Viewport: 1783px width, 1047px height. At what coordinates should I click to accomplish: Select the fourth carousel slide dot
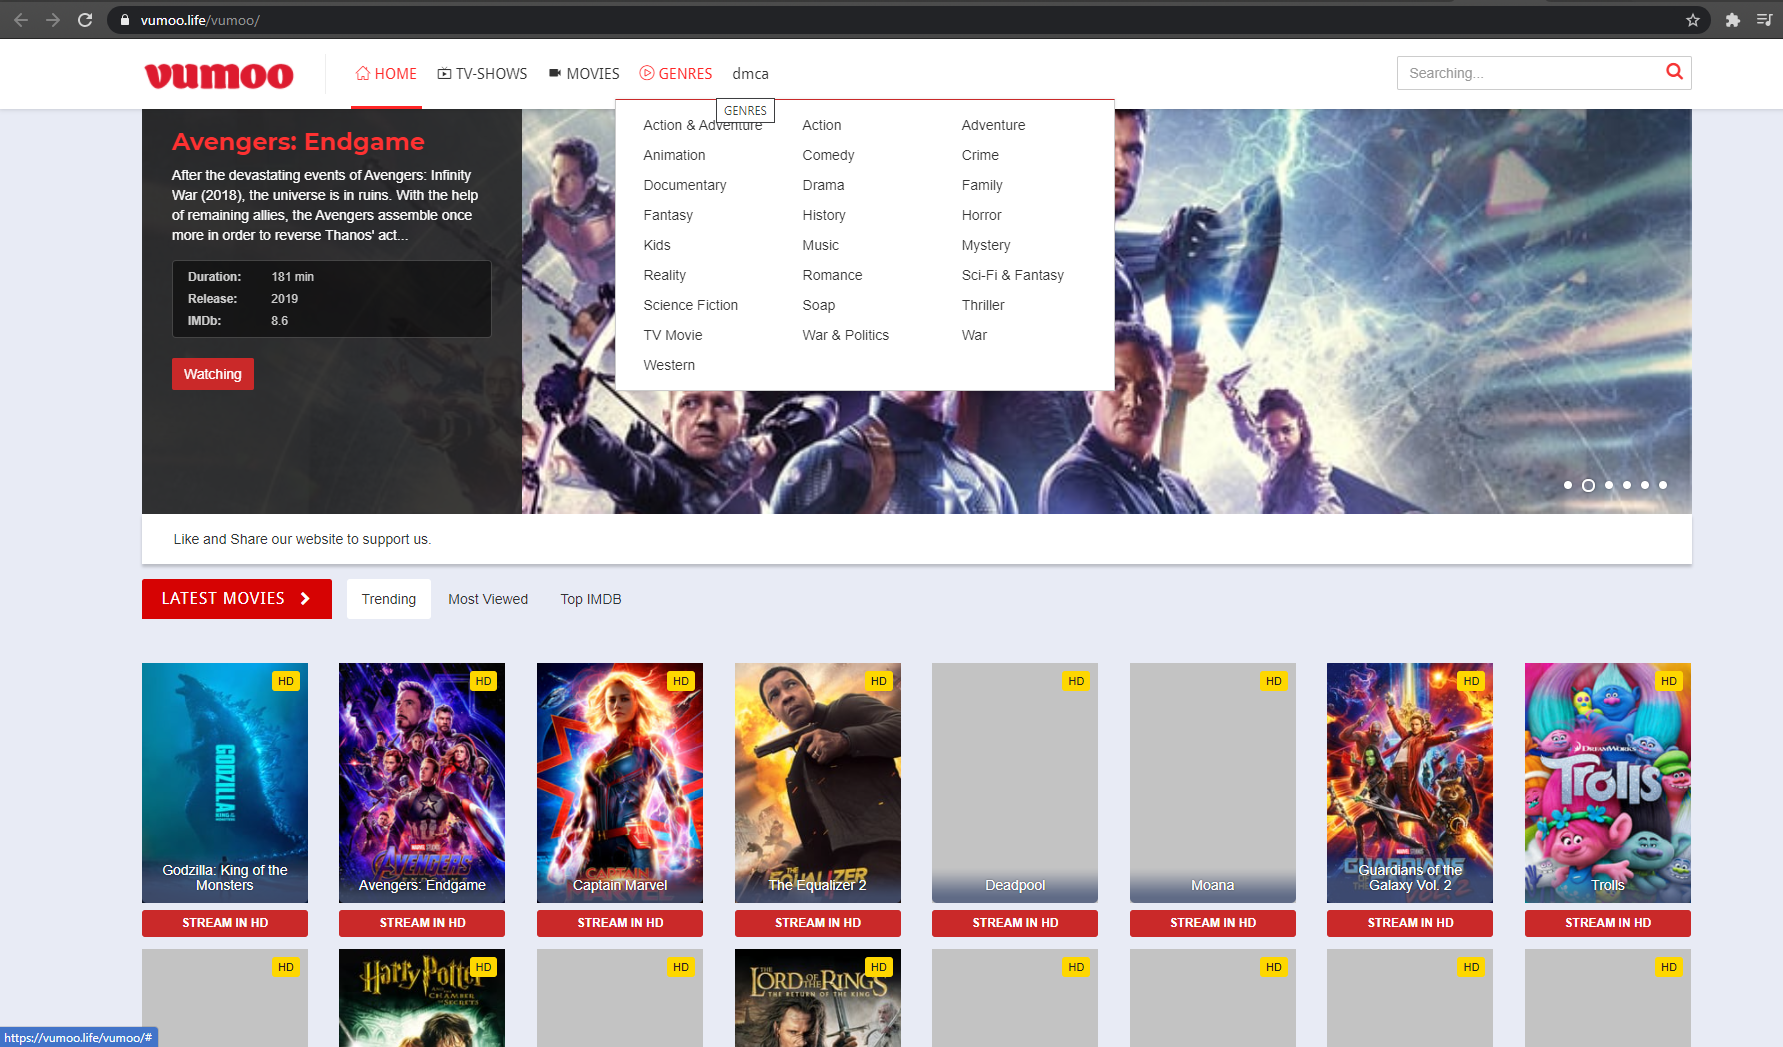tap(1627, 485)
